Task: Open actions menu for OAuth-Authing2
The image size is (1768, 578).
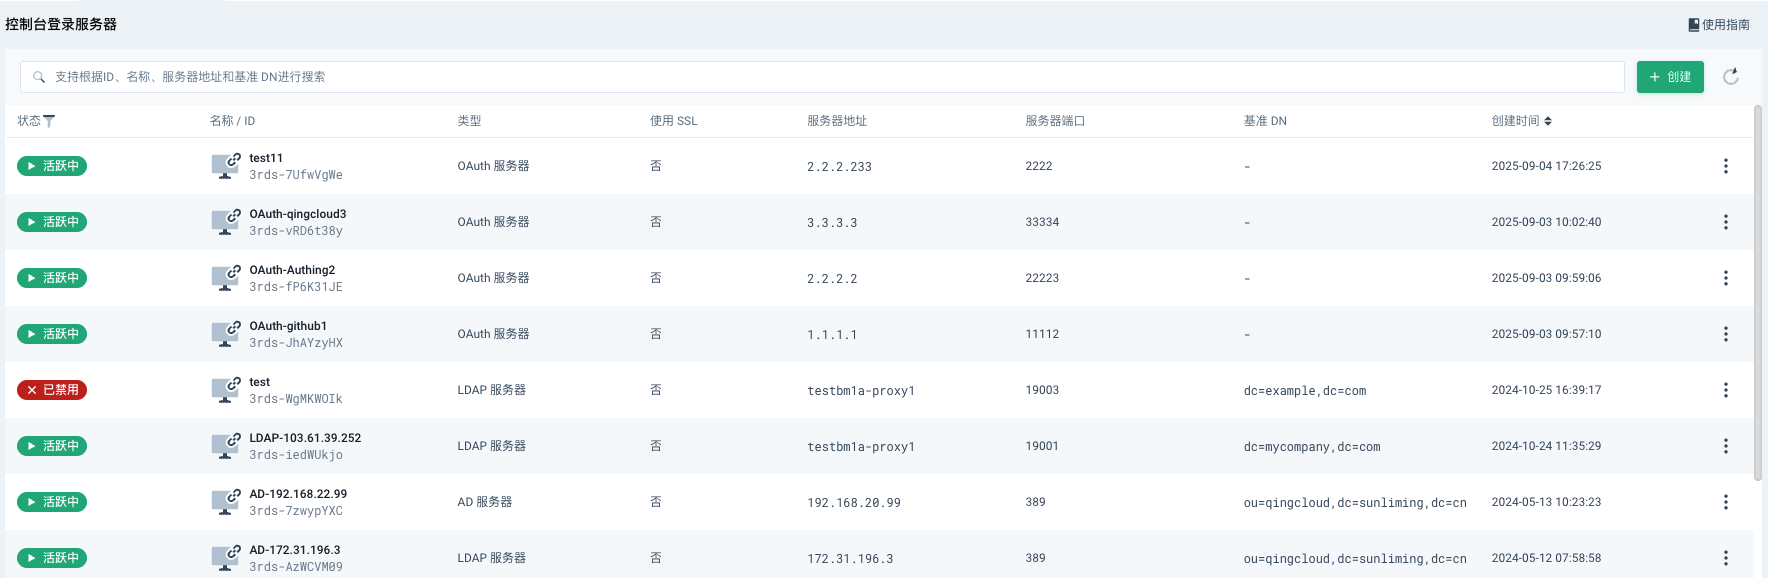Action: [1725, 278]
